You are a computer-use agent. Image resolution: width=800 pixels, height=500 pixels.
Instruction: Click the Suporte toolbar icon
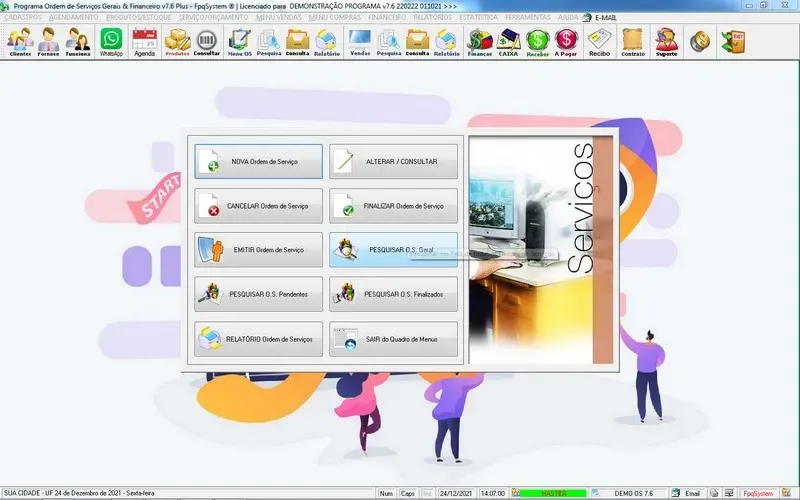coord(665,42)
